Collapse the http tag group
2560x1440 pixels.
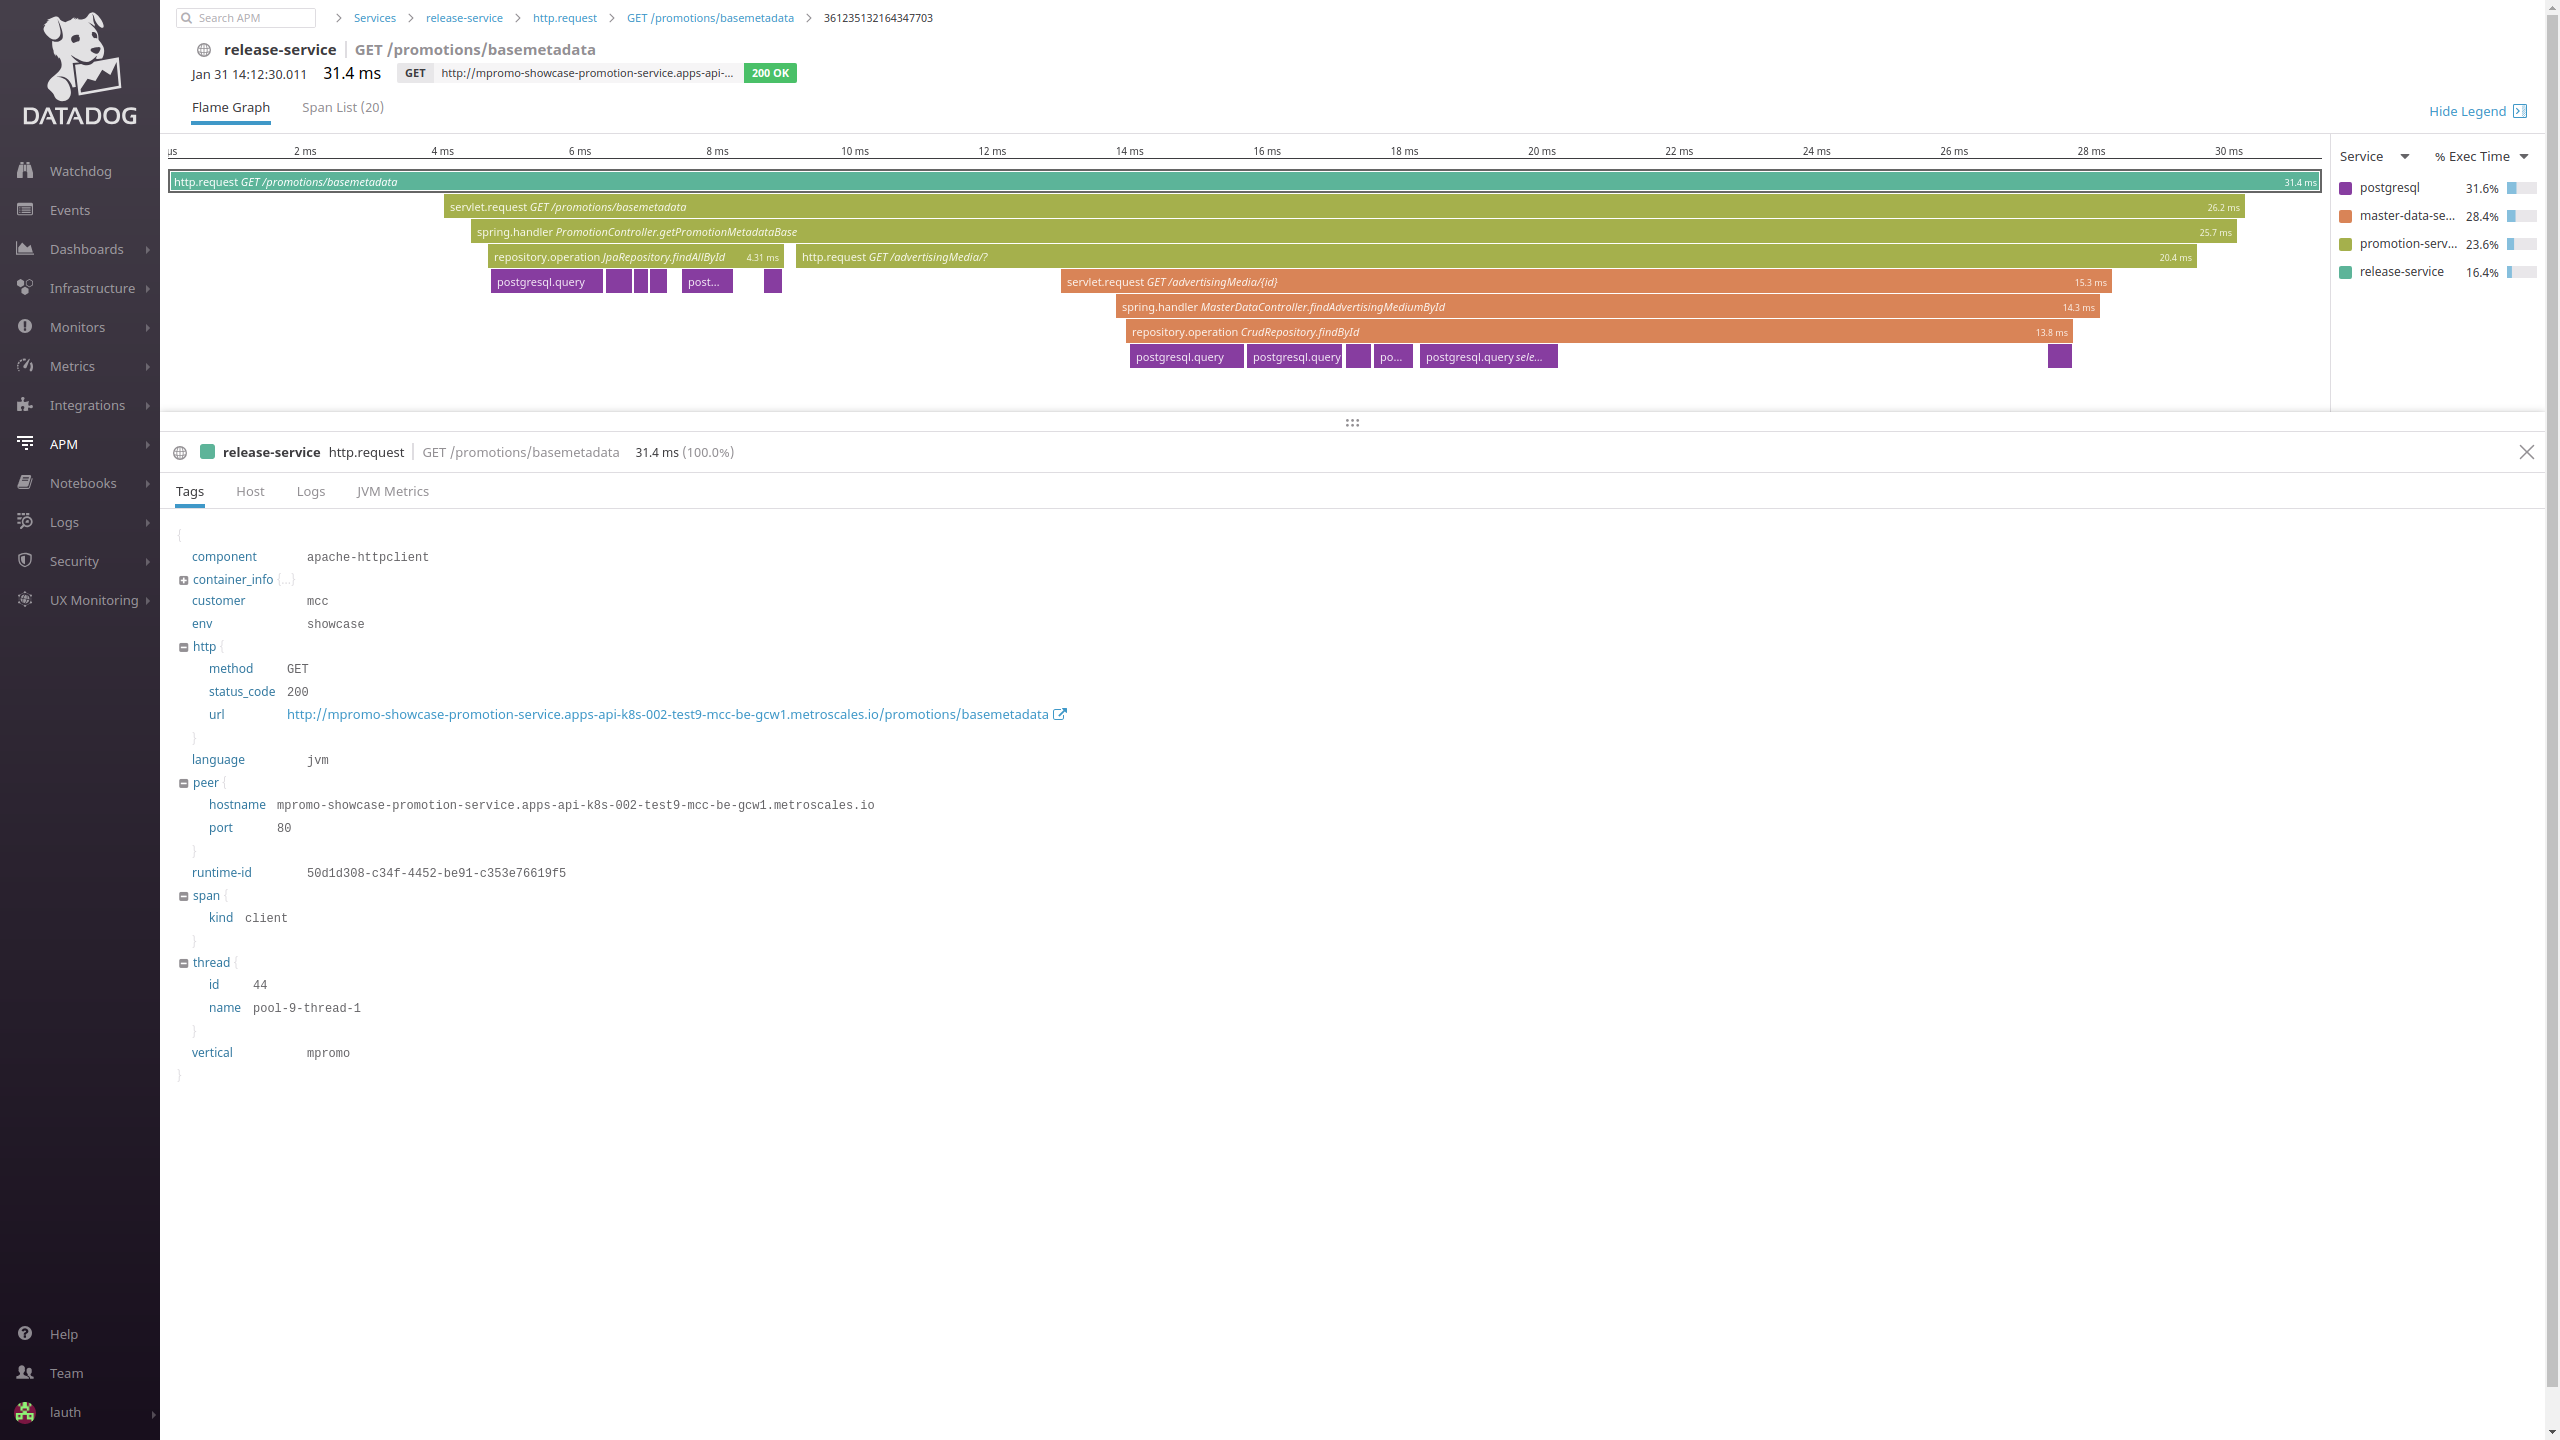click(x=184, y=647)
